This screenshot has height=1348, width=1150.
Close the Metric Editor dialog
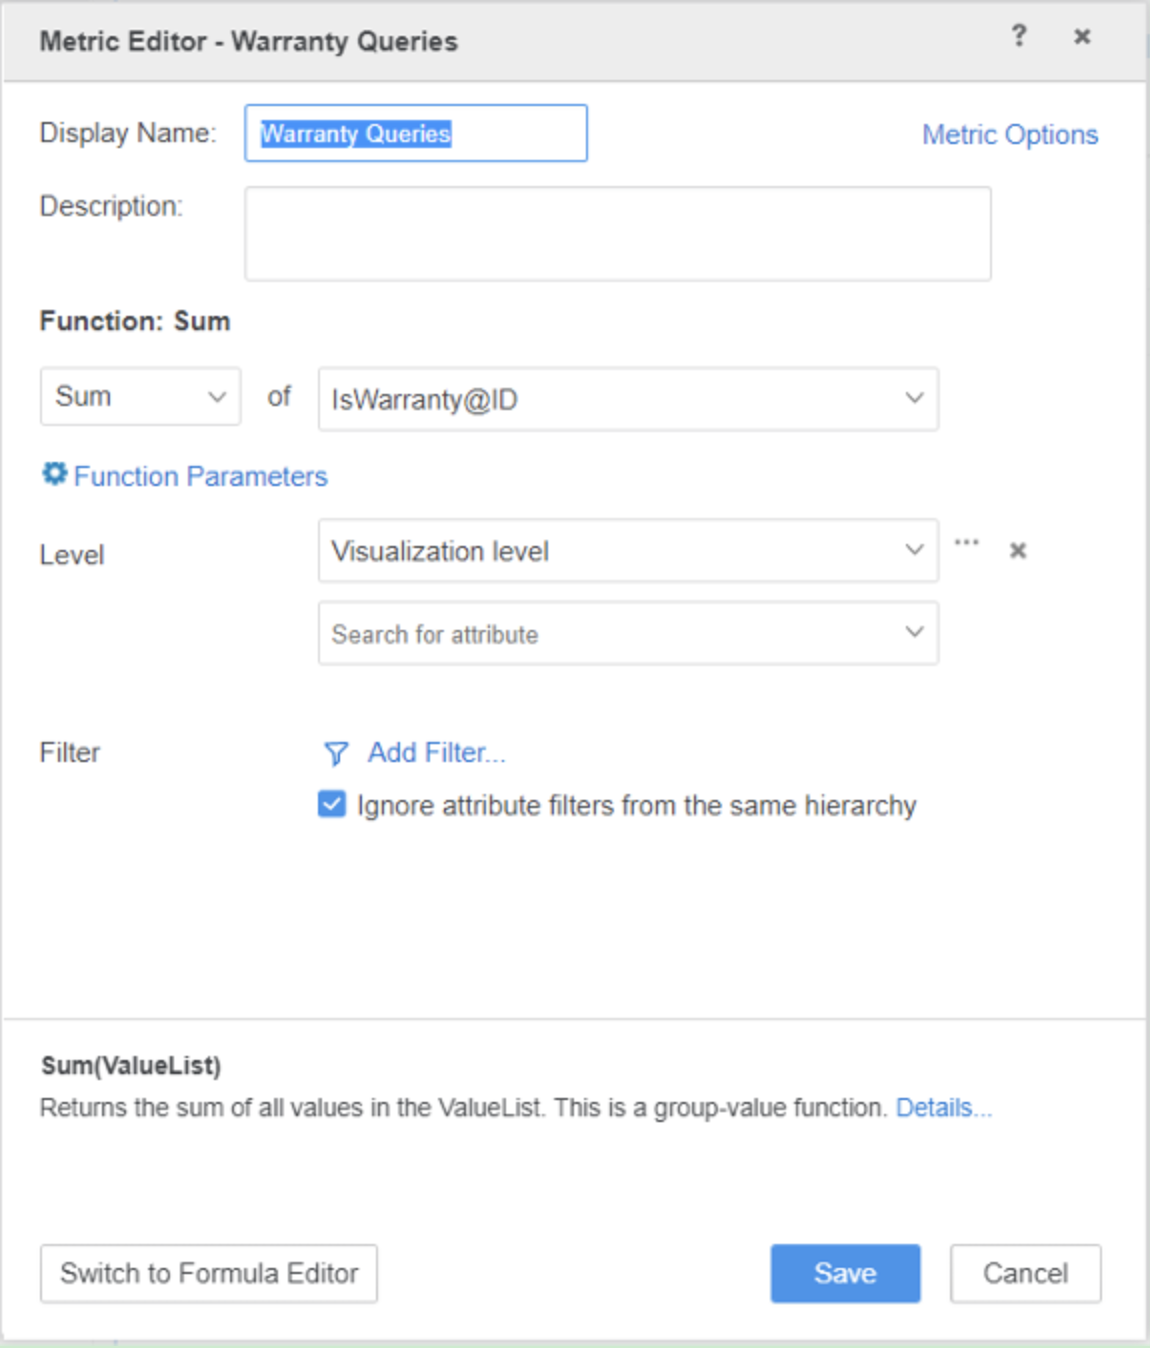tap(1082, 37)
